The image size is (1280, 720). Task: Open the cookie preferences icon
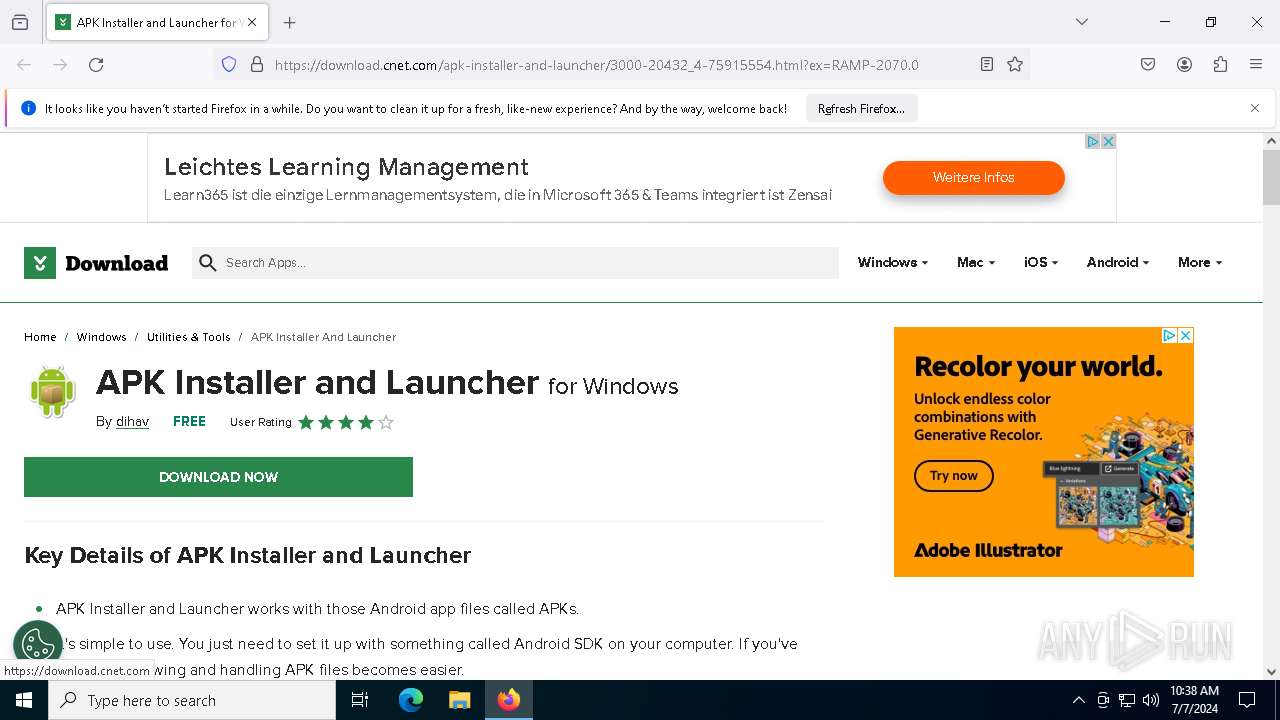click(x=38, y=644)
